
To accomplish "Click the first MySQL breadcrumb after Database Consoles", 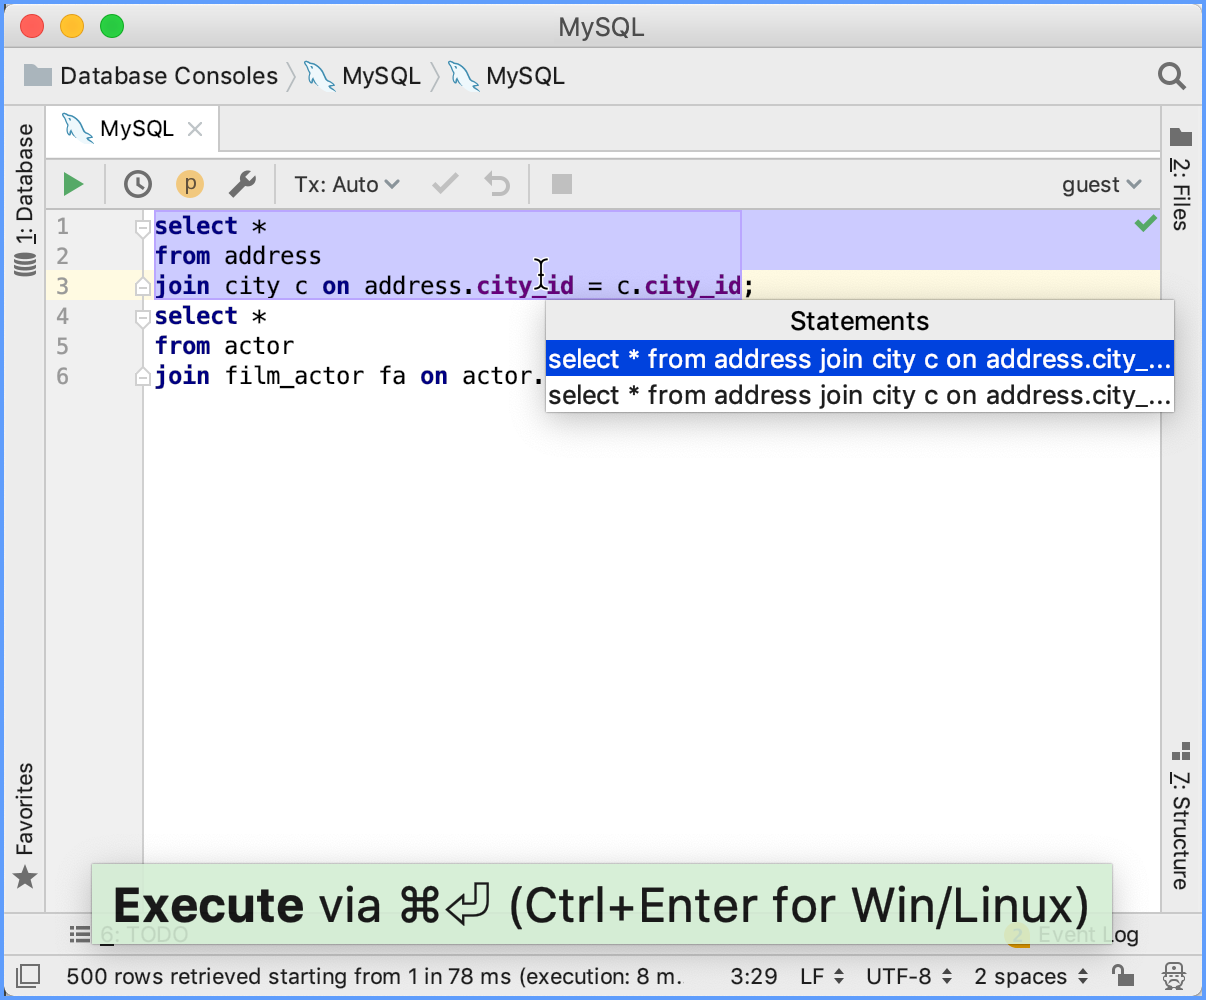I will 363,76.
